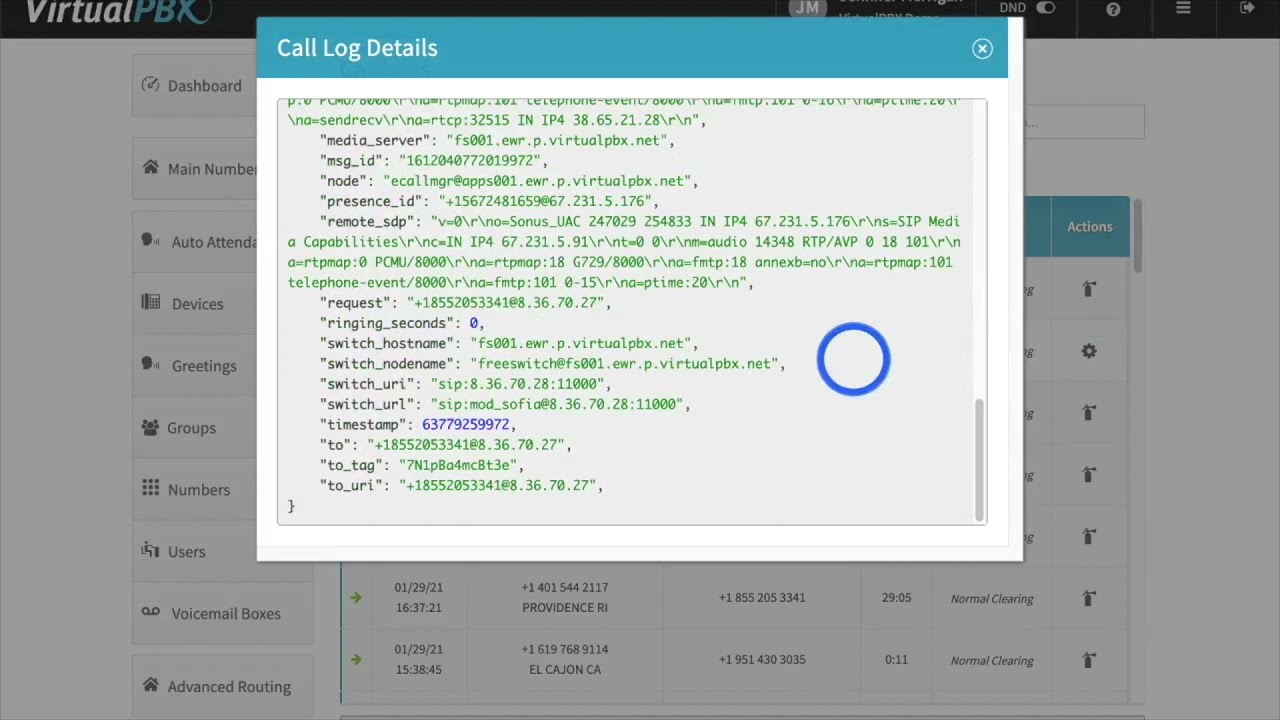Click the Voicemail Boxes tape icon
1280x720 pixels.
150,612
